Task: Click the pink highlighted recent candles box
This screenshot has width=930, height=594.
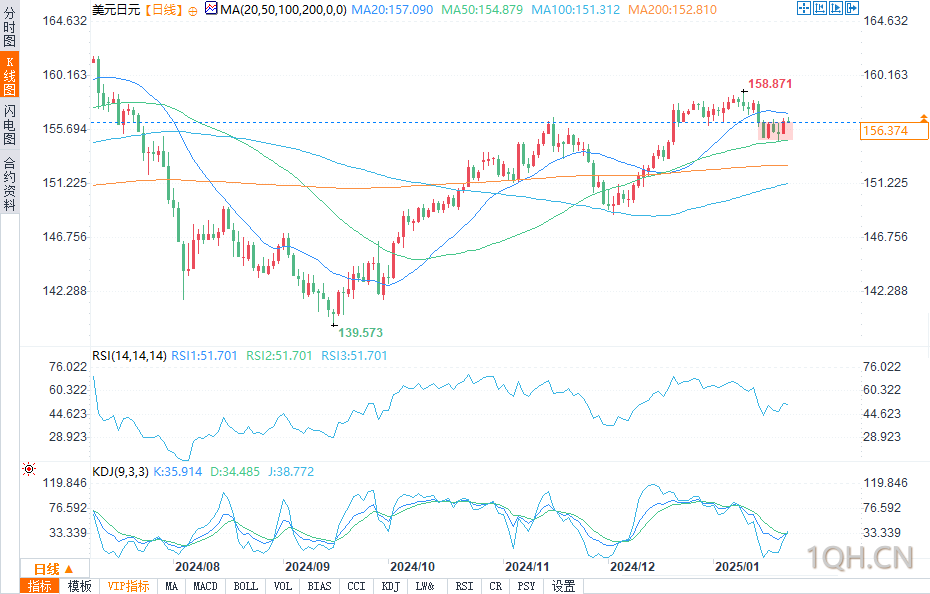Action: click(x=775, y=131)
